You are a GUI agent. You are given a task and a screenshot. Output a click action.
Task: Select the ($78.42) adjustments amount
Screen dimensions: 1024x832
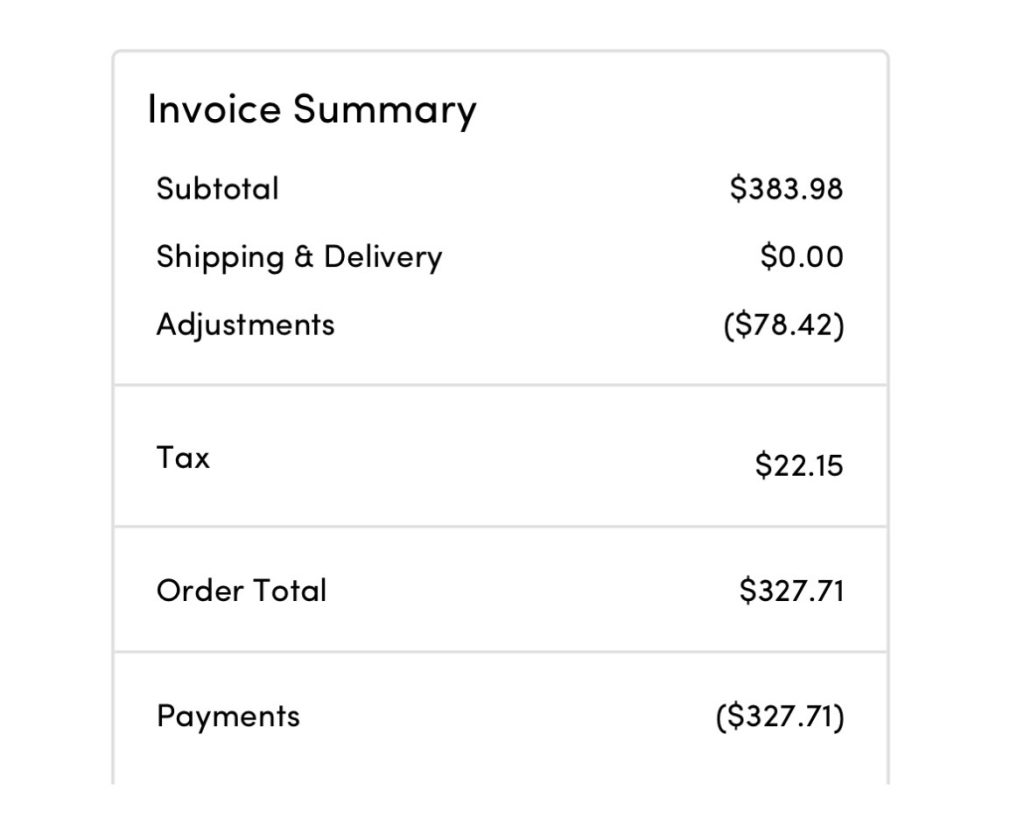coord(783,326)
